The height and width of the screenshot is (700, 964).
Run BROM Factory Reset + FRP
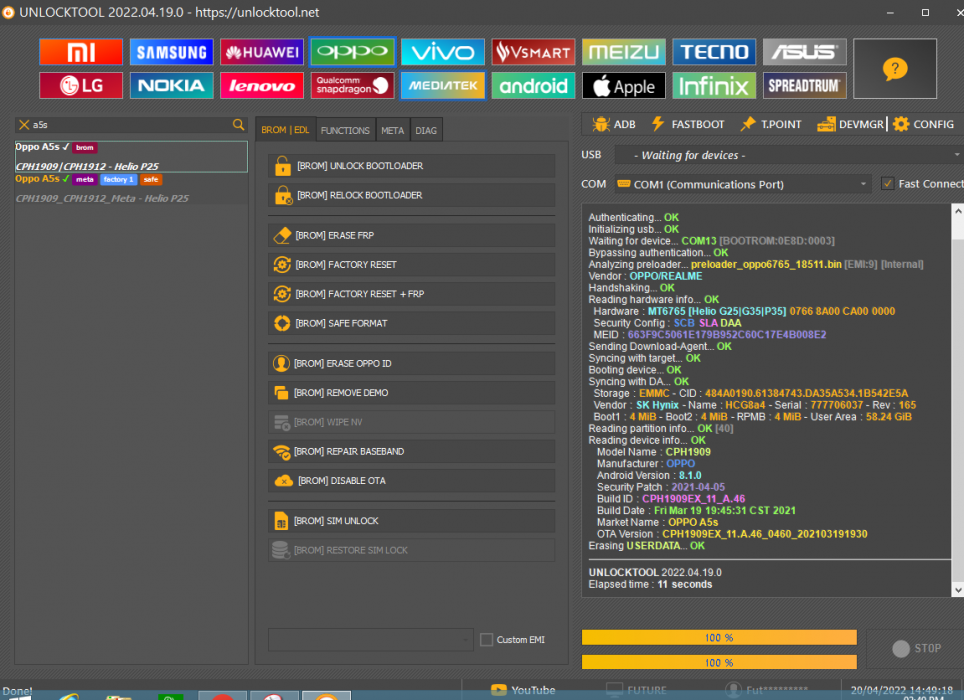411,294
